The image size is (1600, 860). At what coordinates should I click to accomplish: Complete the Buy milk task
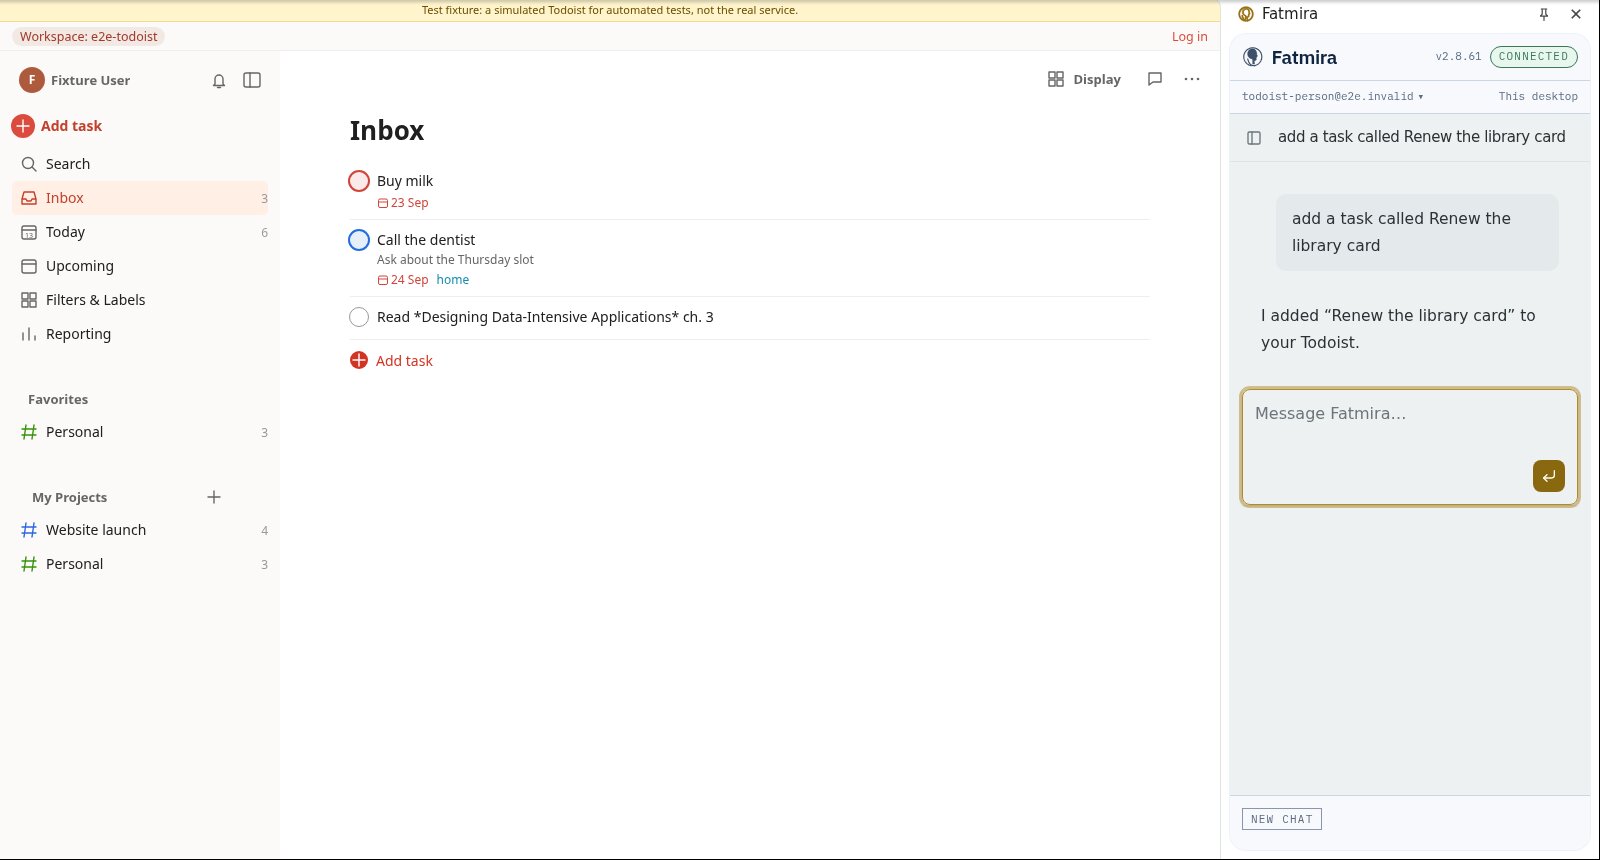pyautogui.click(x=359, y=181)
